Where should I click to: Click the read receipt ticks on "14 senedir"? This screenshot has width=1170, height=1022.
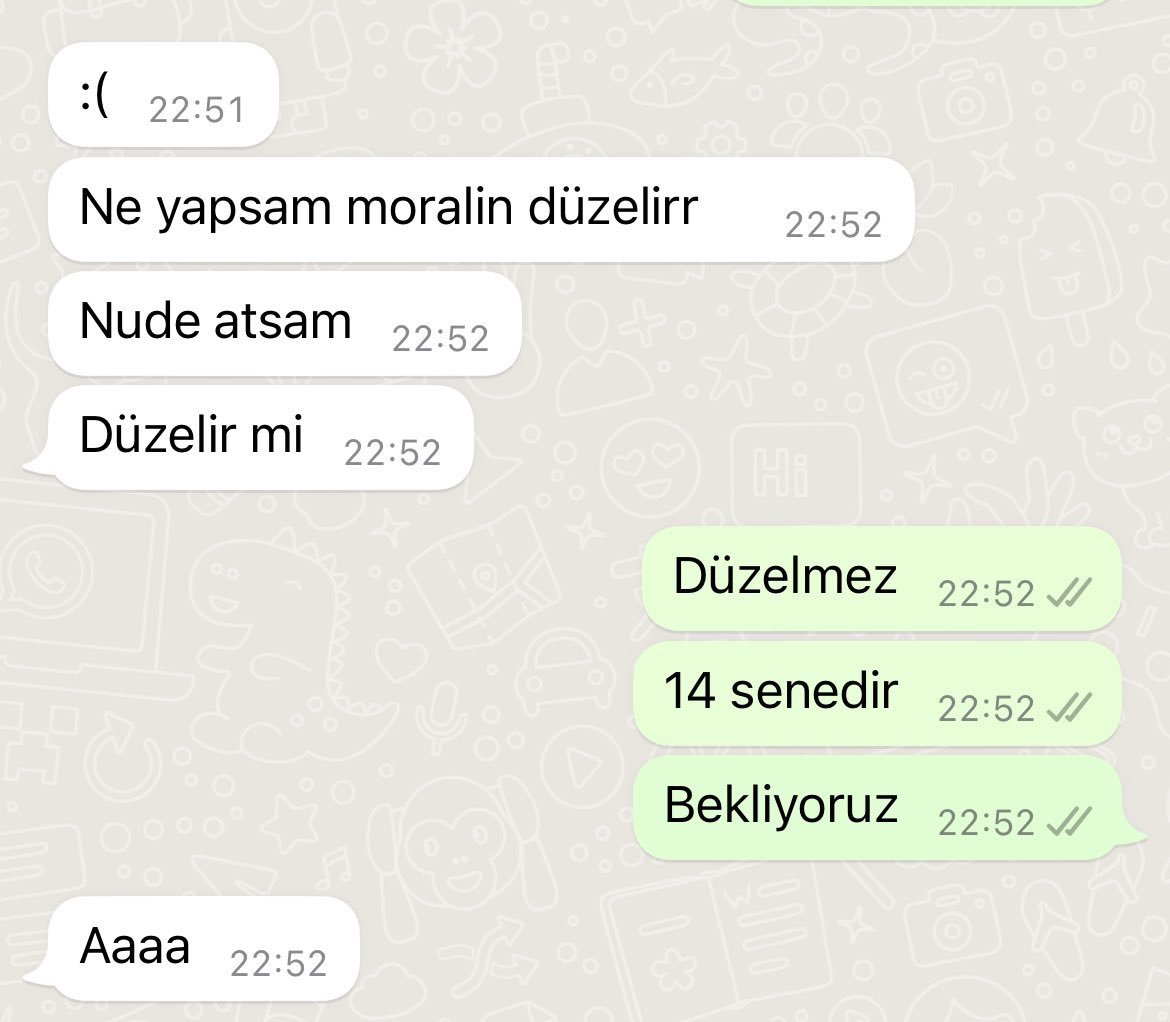1069,707
